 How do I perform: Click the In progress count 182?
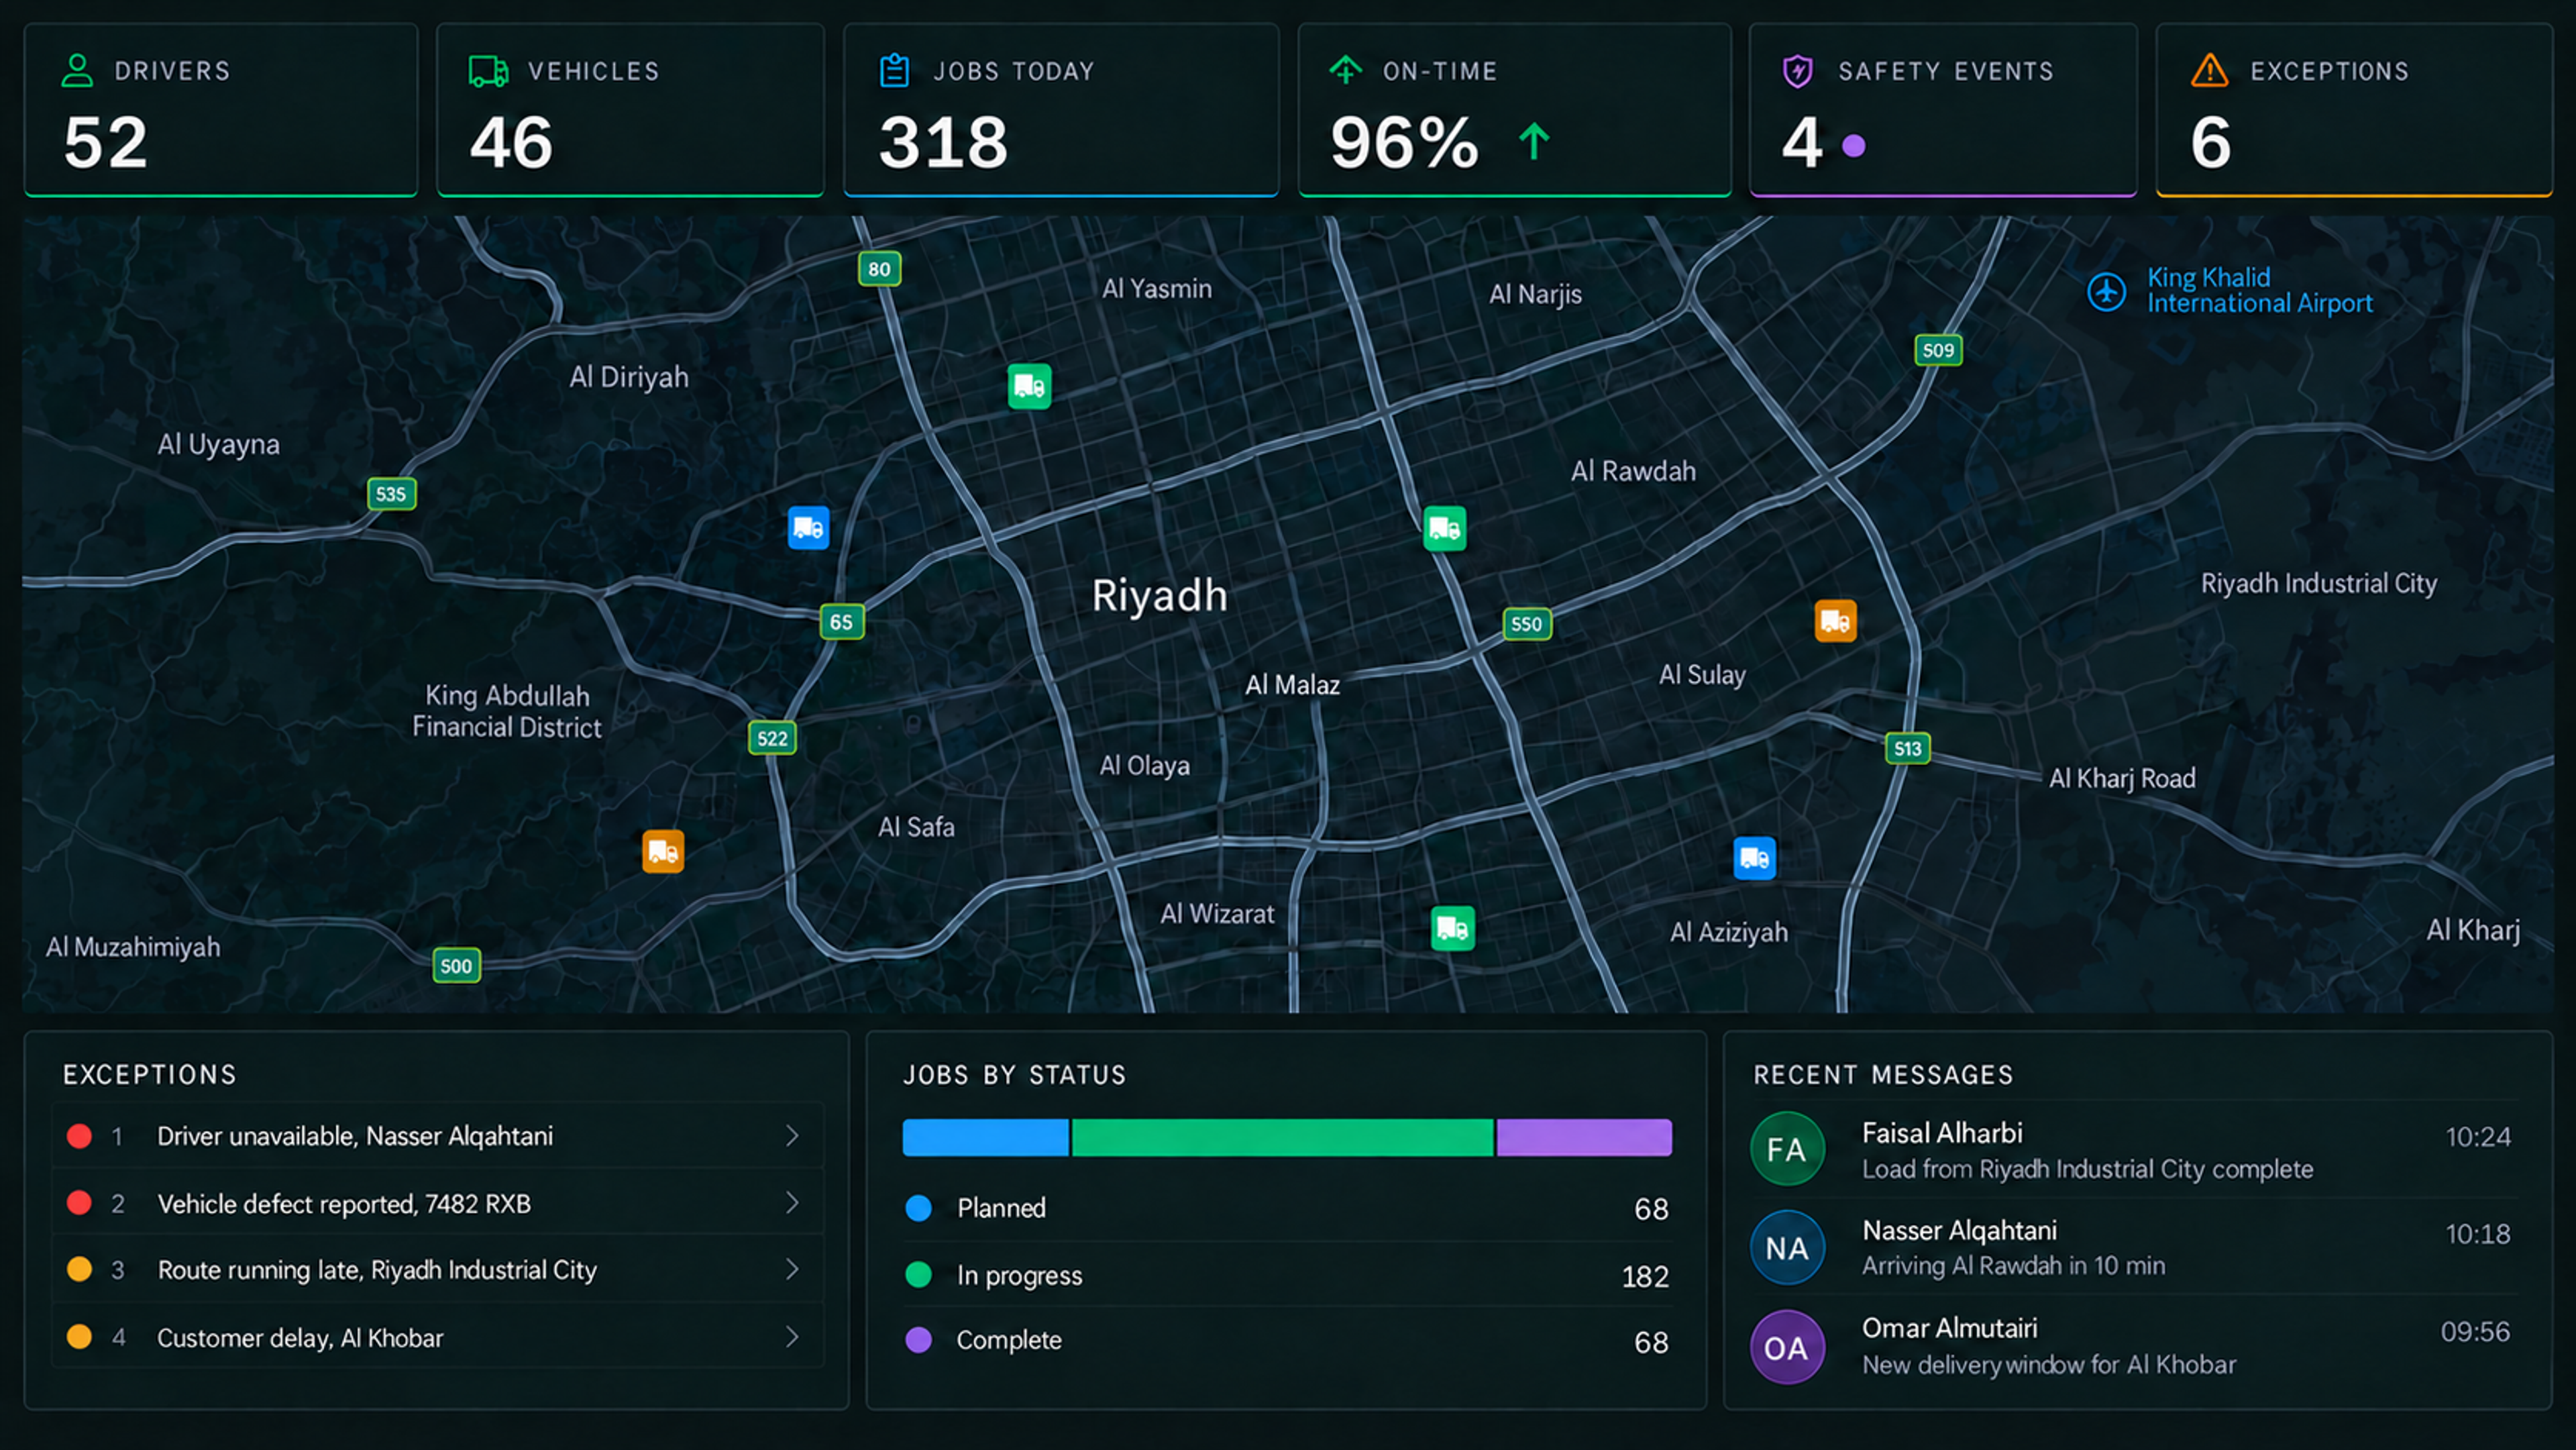pyautogui.click(x=1645, y=1276)
